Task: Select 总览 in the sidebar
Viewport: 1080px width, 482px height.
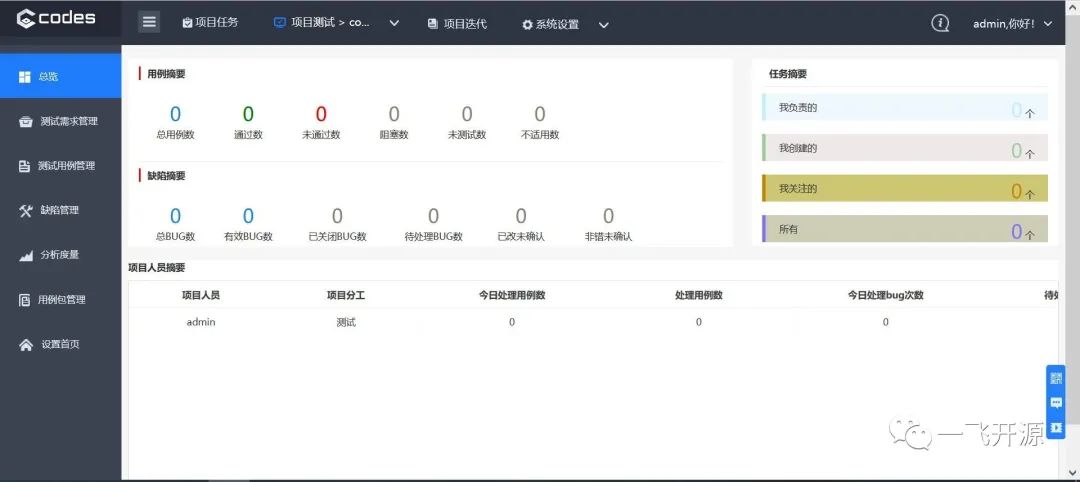Action: coord(61,76)
